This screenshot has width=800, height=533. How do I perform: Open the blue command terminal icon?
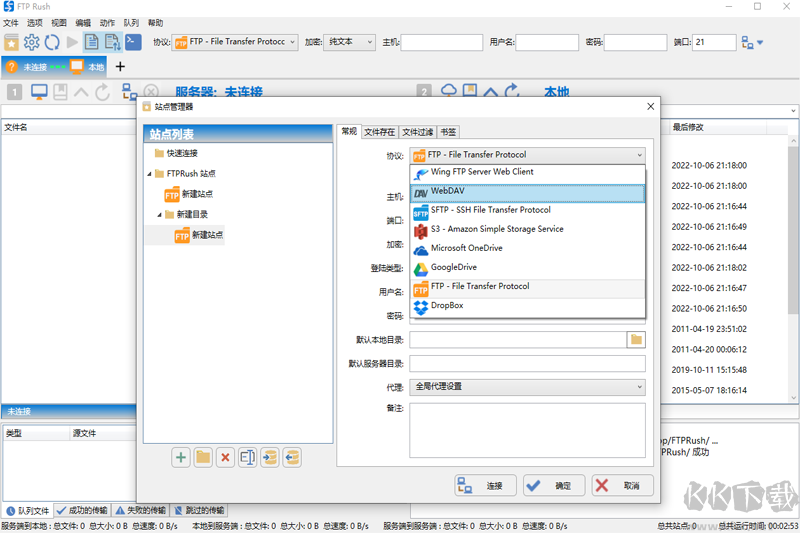click(133, 42)
